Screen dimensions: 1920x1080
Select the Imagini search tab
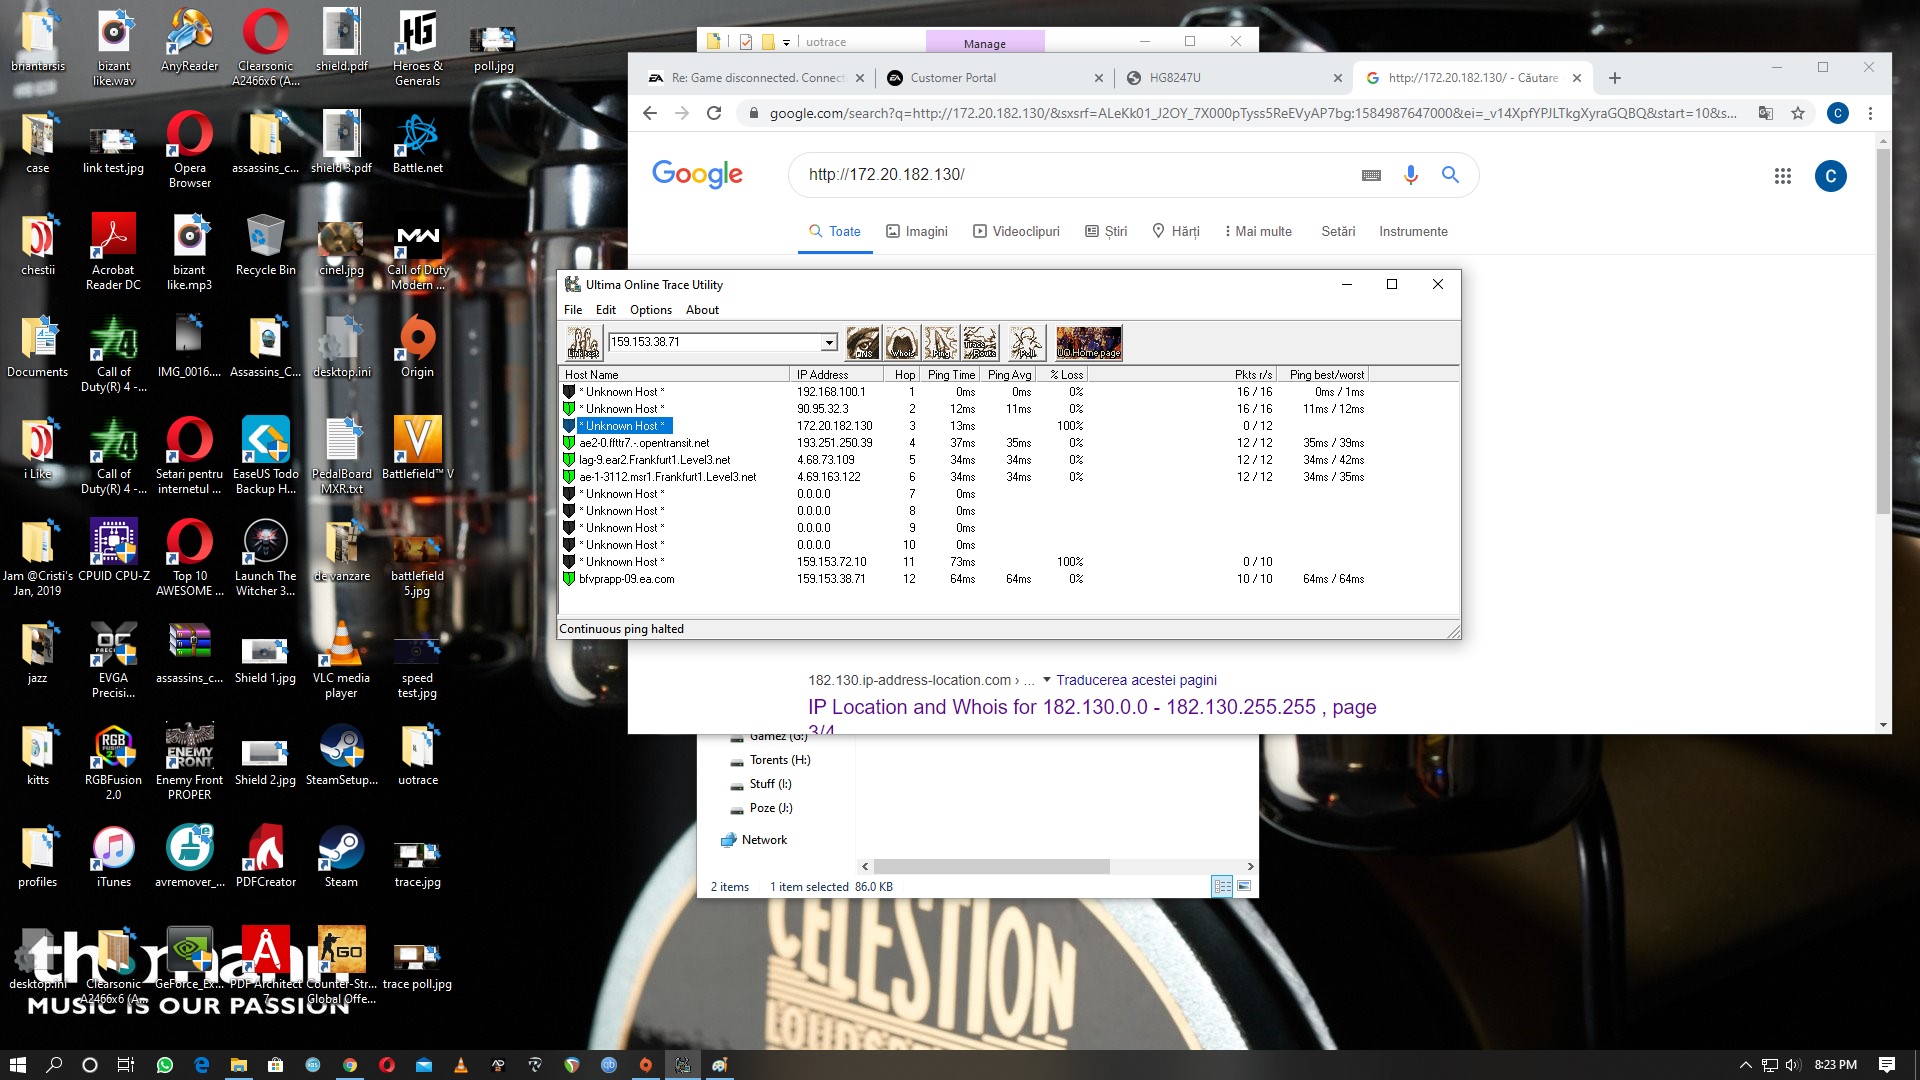[917, 231]
